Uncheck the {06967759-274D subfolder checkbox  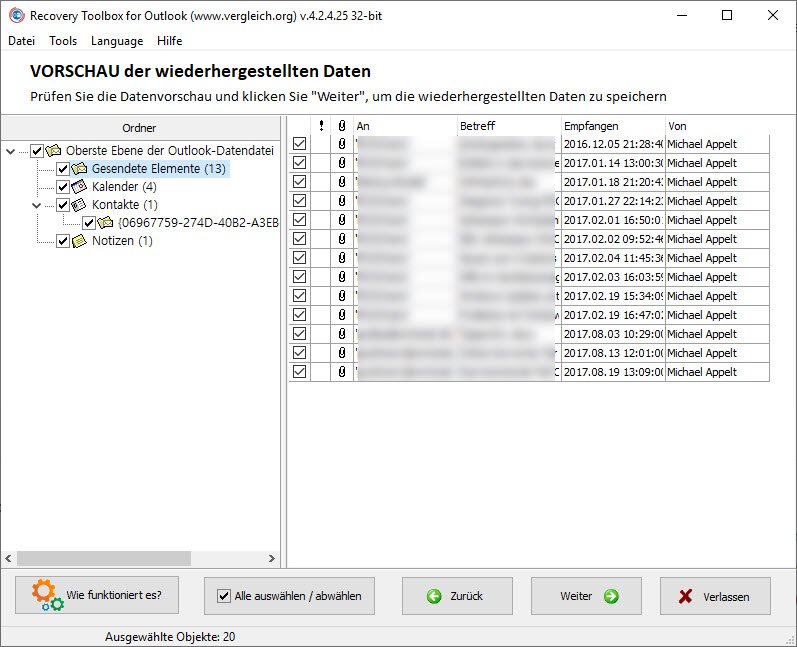(x=89, y=223)
